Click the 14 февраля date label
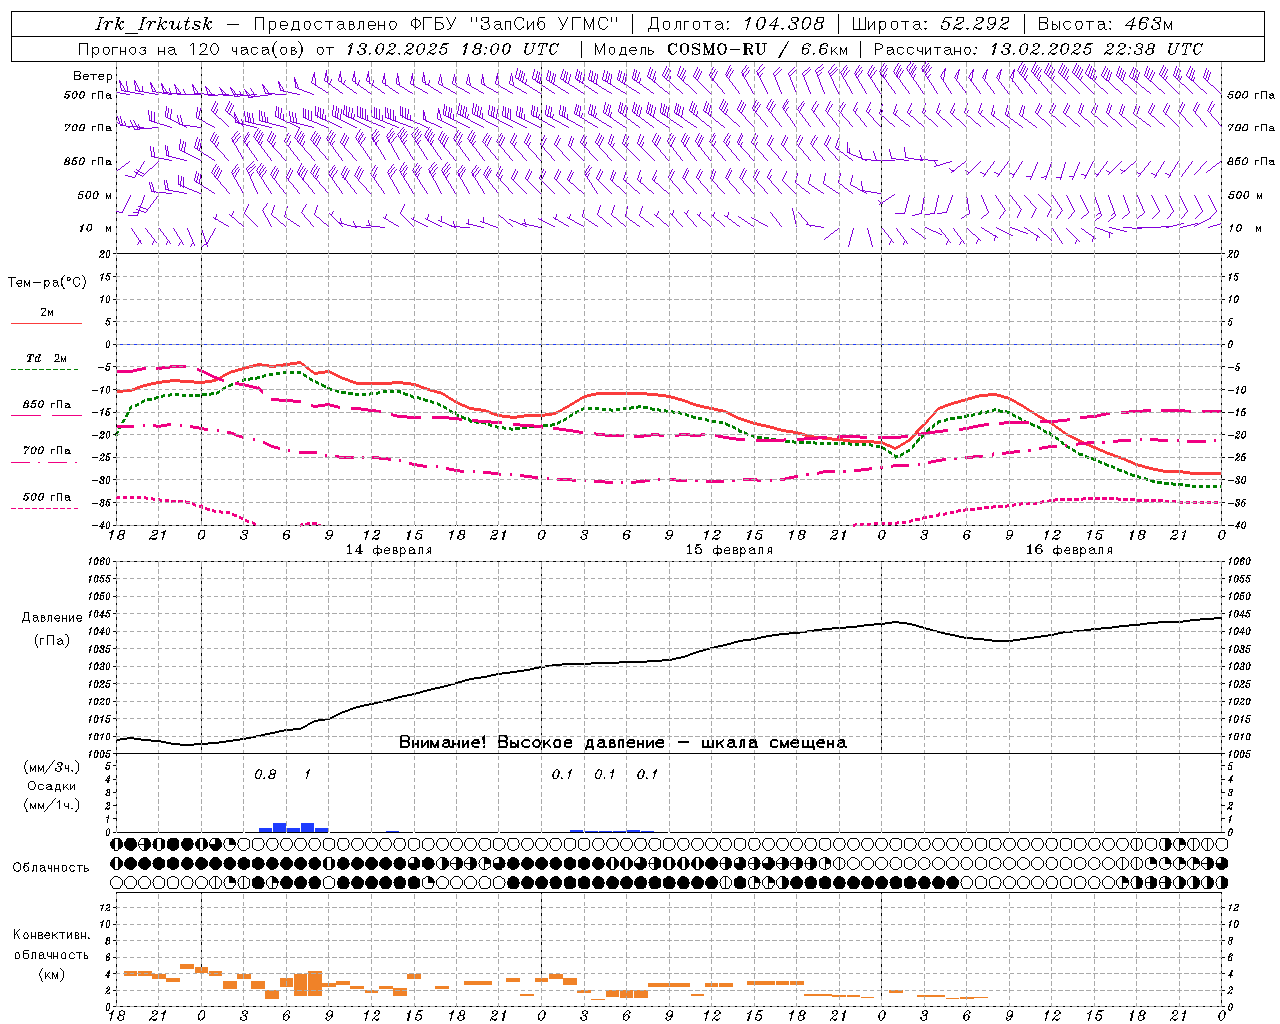The height and width of the screenshot is (1024, 1280). coord(389,550)
